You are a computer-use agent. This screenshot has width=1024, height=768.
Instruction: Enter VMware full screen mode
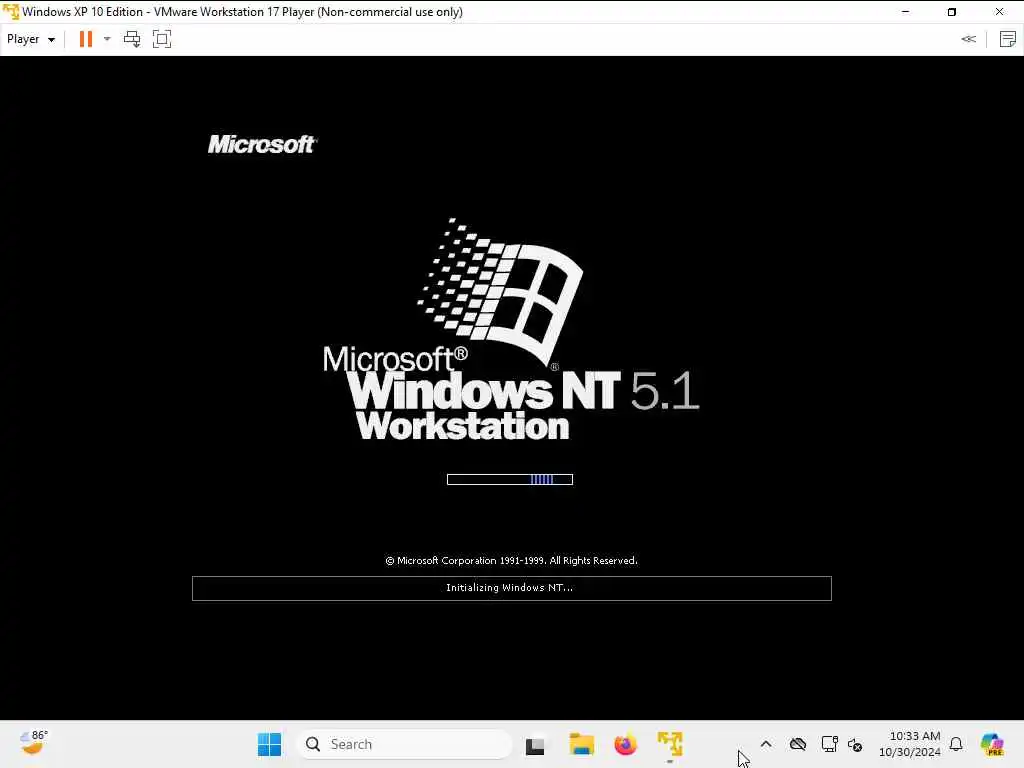(162, 39)
